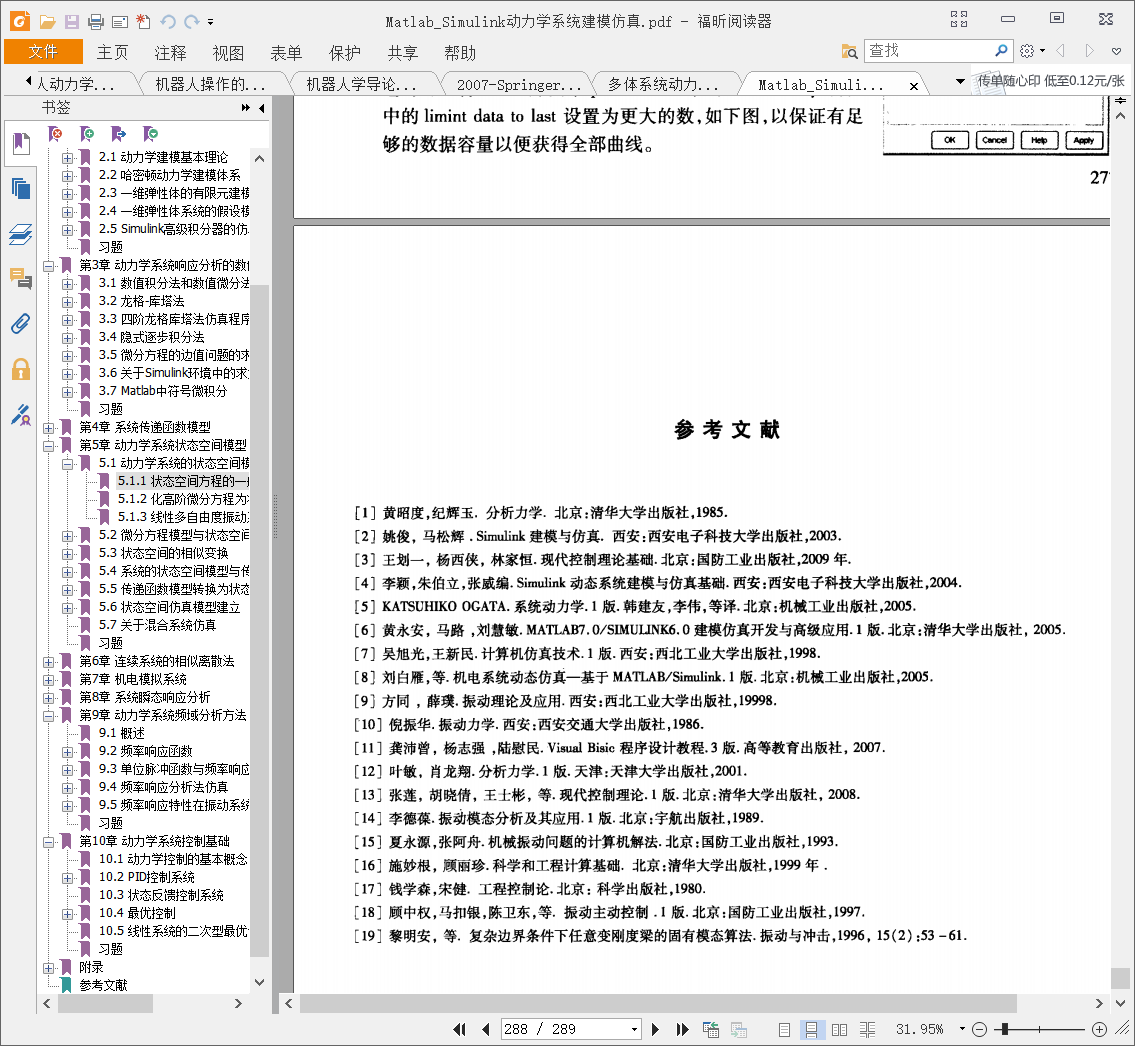The image size is (1135, 1046).
Task: Click the Print icon in quick access toolbar
Action: [96, 22]
